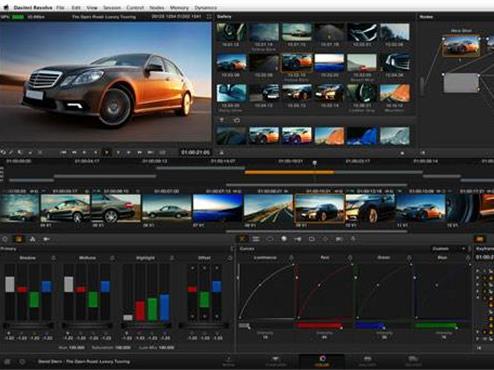Open the Motion Effects palette icon
494x370 pixels.
46,239
